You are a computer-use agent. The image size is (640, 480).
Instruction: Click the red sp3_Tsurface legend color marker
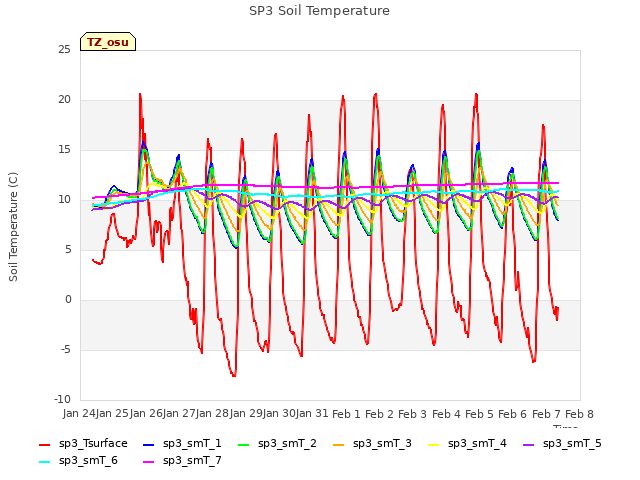coord(44,444)
